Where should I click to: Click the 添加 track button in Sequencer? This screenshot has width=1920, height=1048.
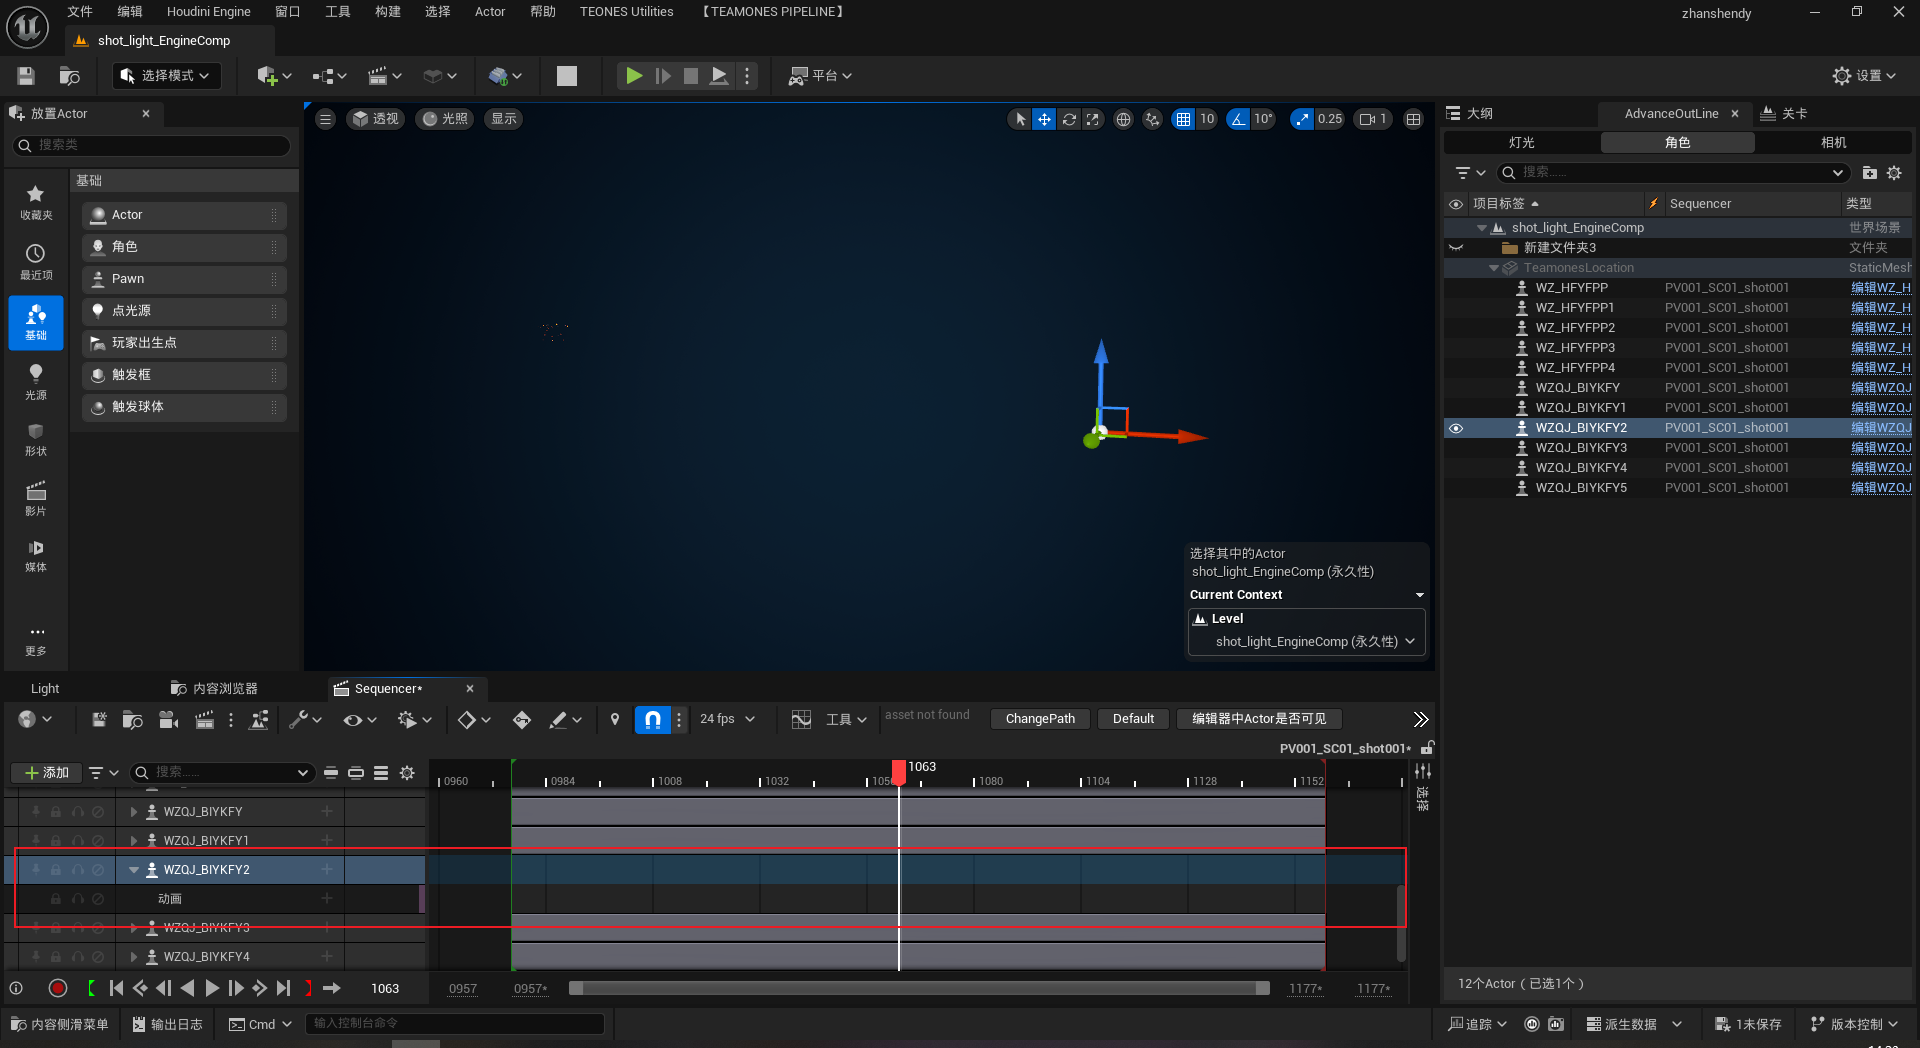(46, 773)
